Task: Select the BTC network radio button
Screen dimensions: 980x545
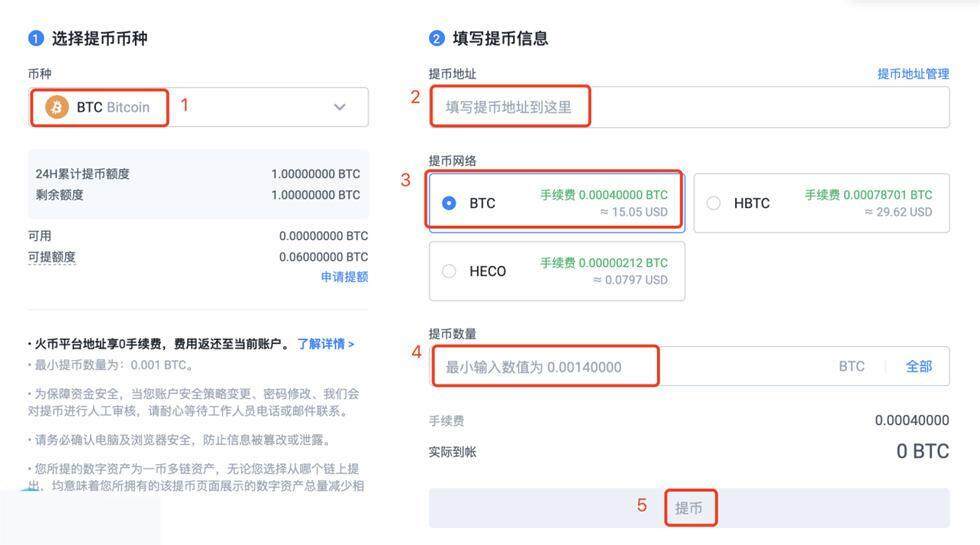Action: click(449, 203)
